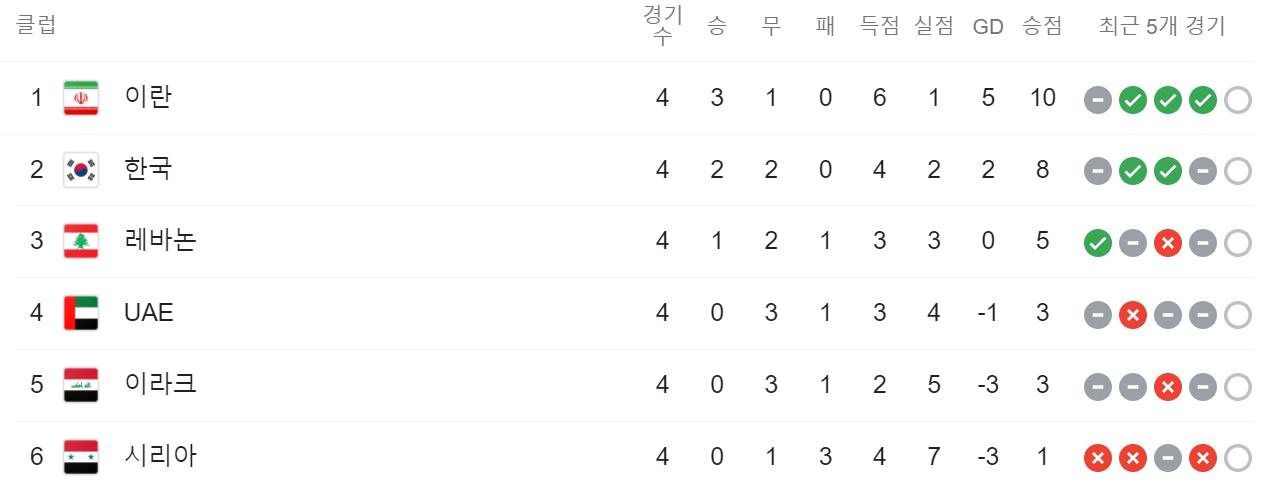This screenshot has width=1263, height=496.
Task: Click Iran's empty upcoming match circle
Action: pos(1238,100)
